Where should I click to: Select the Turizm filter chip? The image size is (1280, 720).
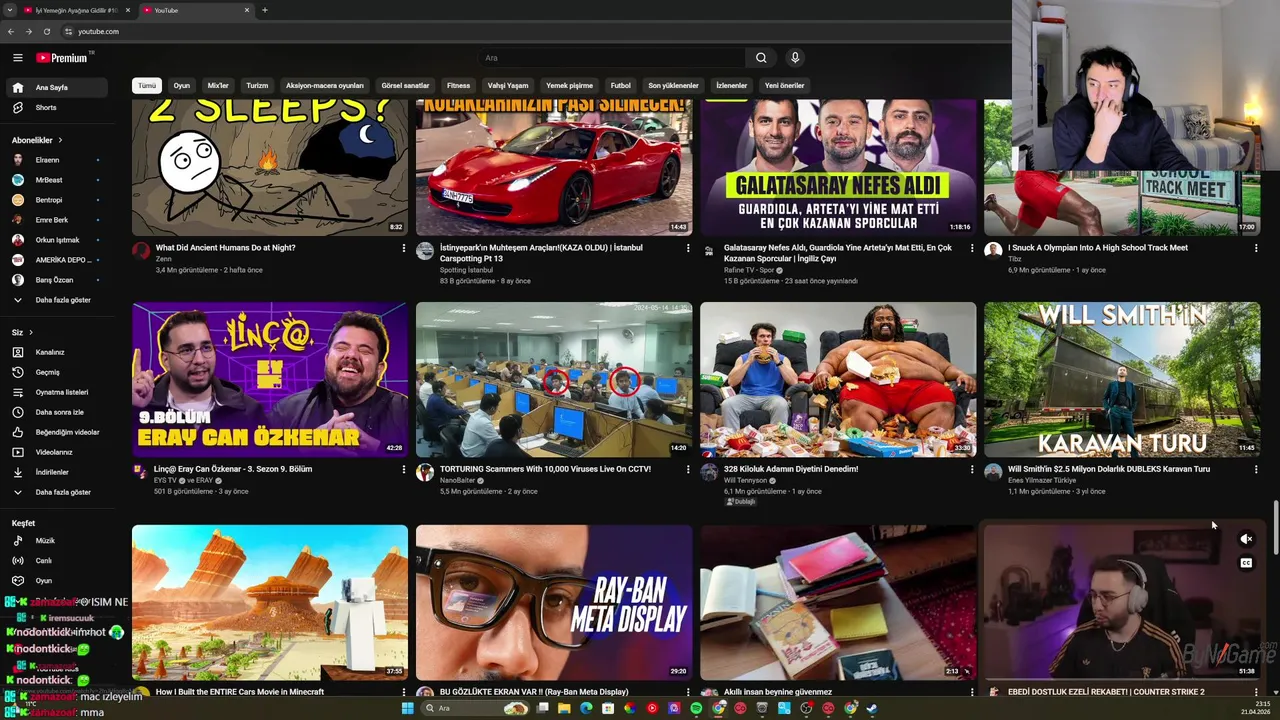[257, 85]
